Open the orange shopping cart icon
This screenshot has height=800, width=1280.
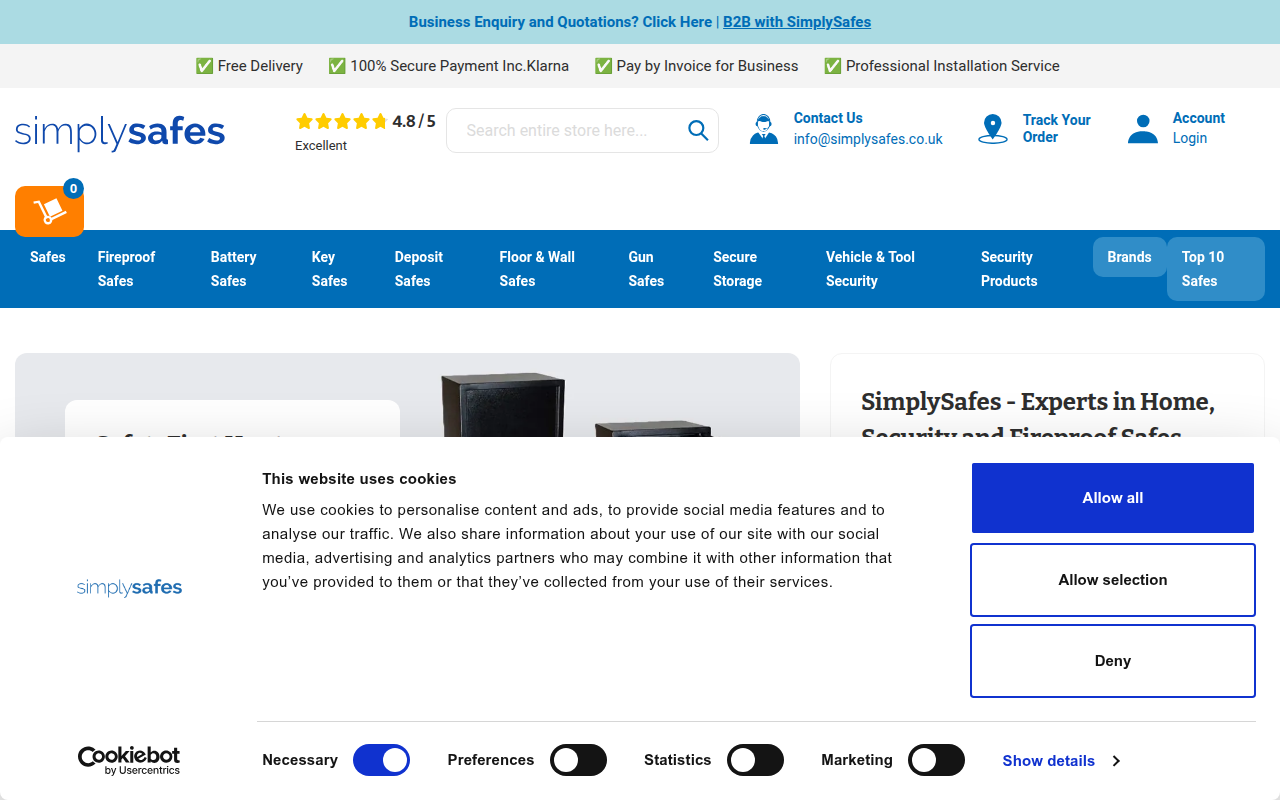49,211
